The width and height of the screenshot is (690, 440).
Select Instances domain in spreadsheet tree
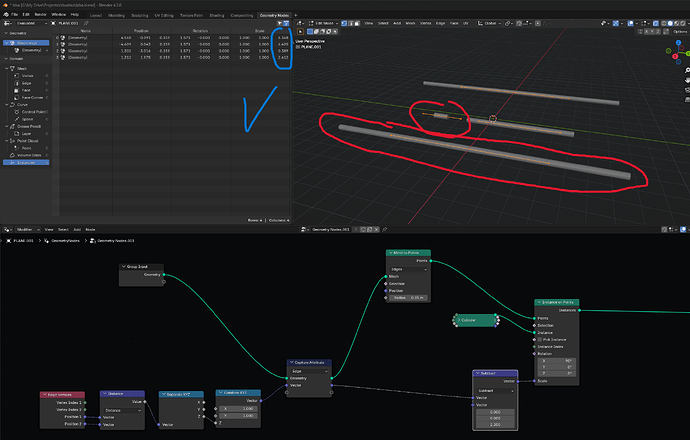pos(26,162)
